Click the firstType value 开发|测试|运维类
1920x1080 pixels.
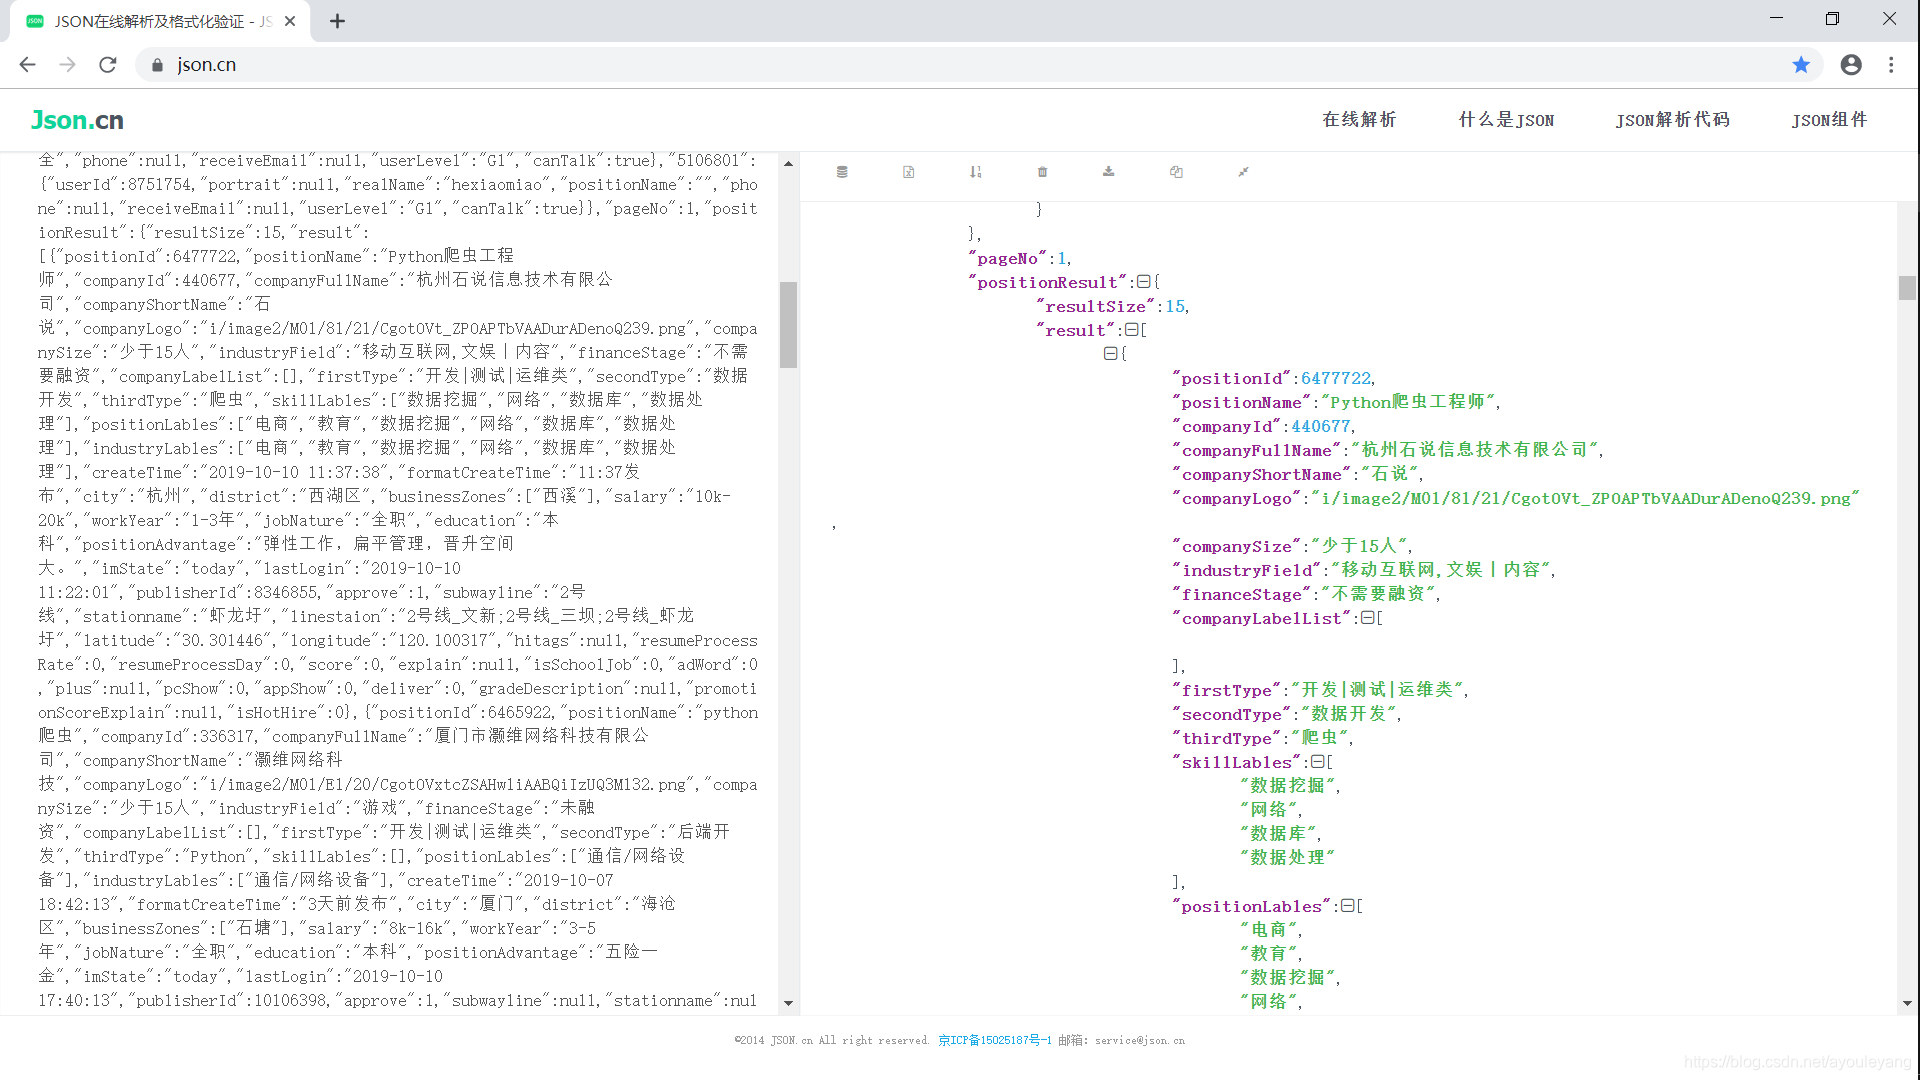click(1377, 690)
